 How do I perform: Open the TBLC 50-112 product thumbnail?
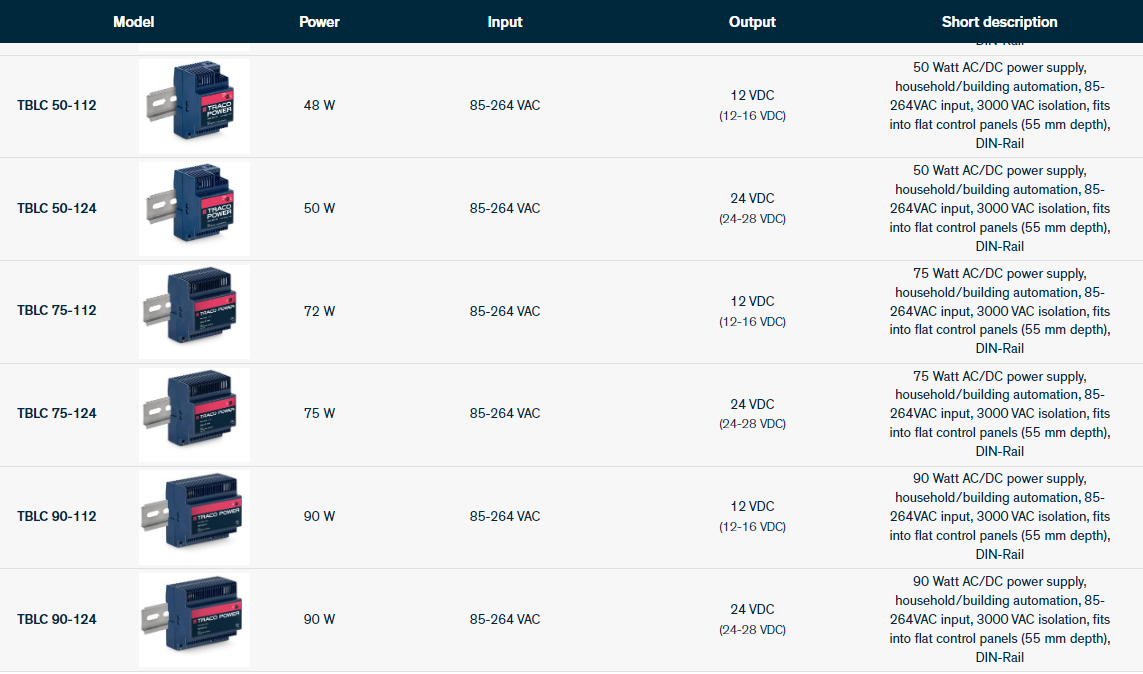tap(194, 106)
